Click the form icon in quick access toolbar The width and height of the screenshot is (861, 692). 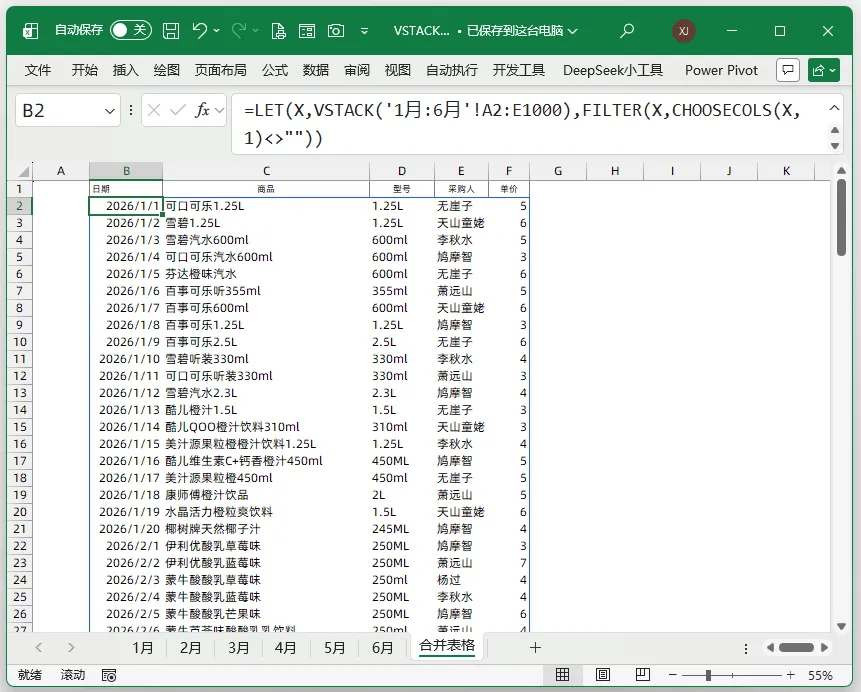tap(307, 31)
